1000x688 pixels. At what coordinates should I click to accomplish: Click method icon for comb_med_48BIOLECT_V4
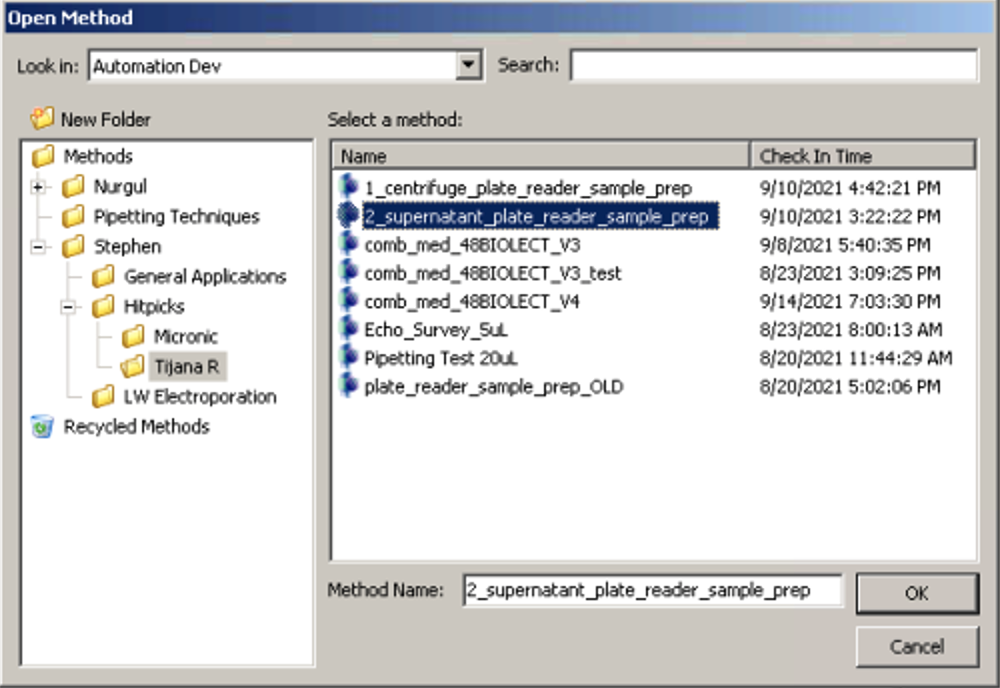click(348, 300)
